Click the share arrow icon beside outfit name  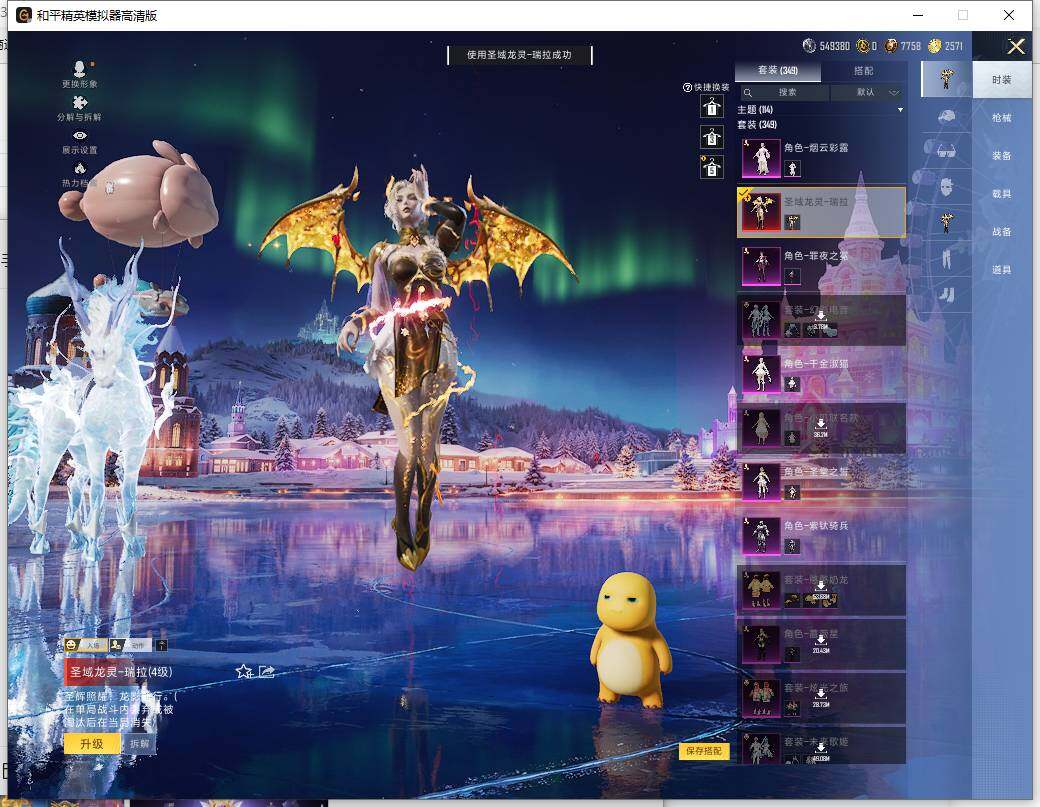[267, 671]
